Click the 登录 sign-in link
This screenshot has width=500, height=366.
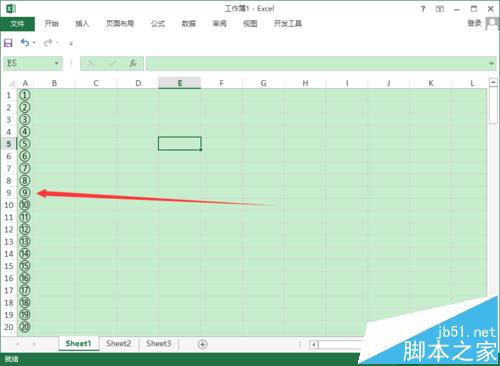coord(474,23)
